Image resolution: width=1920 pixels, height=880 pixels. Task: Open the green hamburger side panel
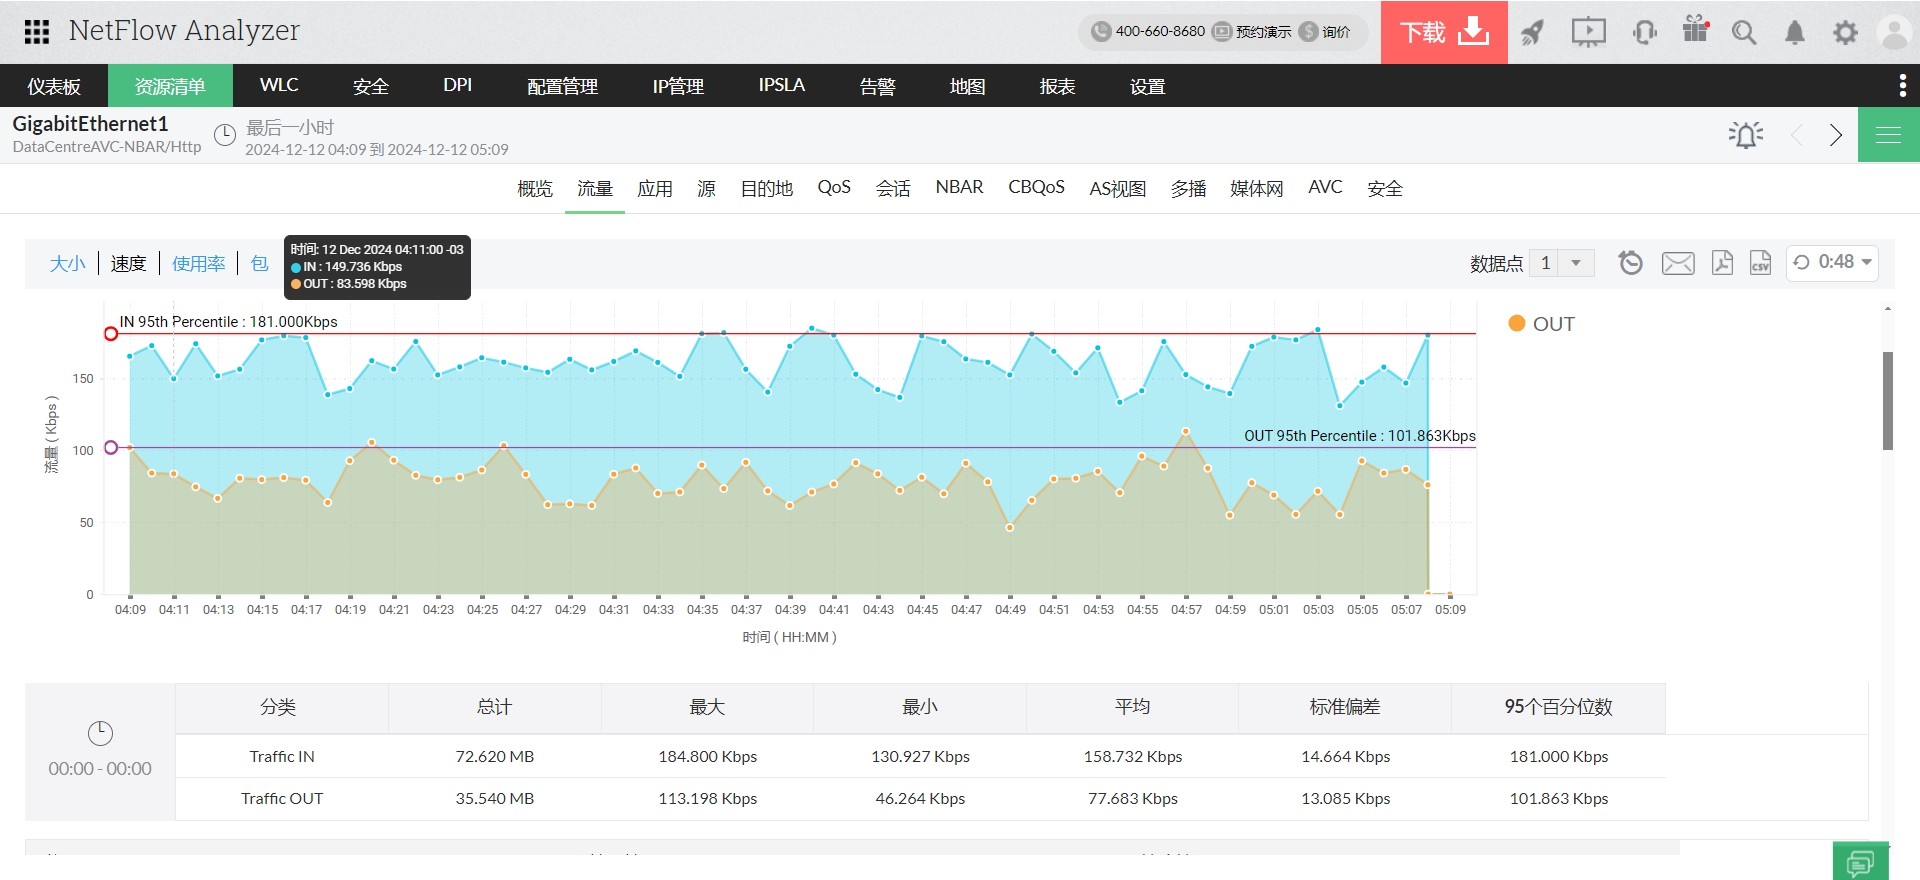click(1888, 135)
